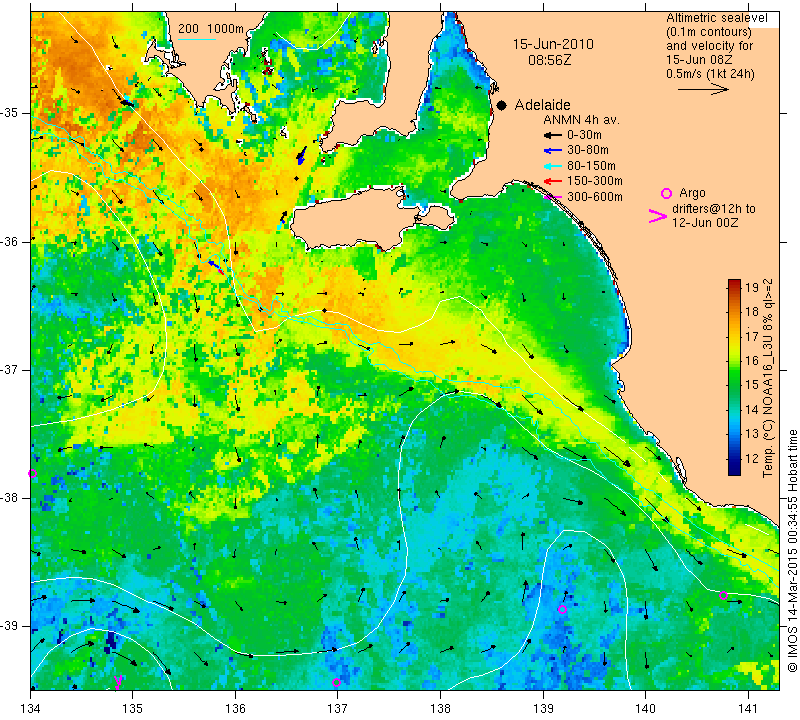This screenshot has width=800, height=720.
Task: Click the magenta 300-600m legend arrow
Action: pyautogui.click(x=553, y=197)
